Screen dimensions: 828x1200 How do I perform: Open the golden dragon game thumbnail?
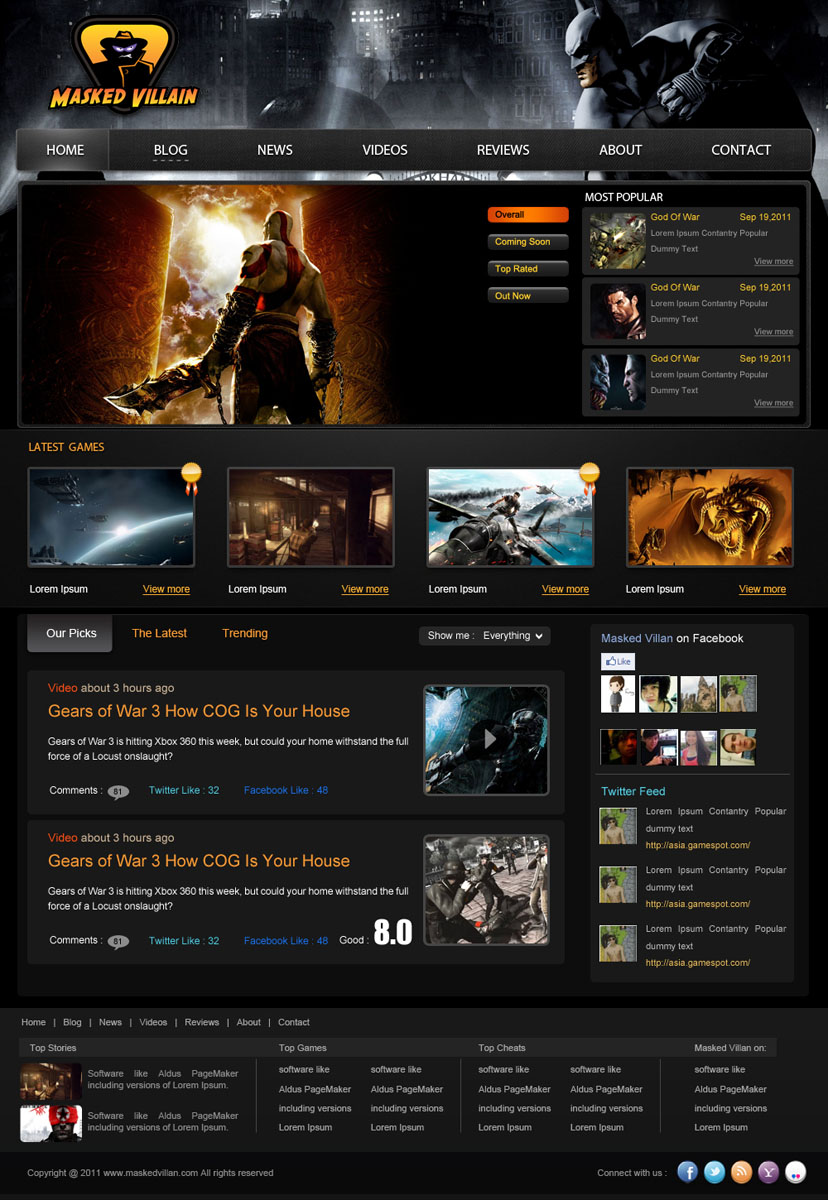pyautogui.click(x=710, y=518)
